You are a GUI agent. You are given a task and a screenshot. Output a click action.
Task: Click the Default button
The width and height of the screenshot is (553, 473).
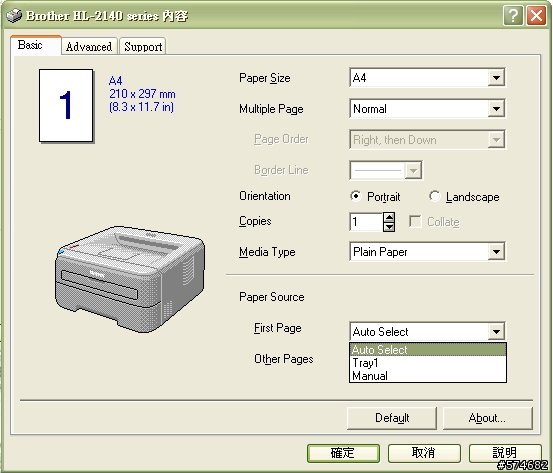click(392, 418)
